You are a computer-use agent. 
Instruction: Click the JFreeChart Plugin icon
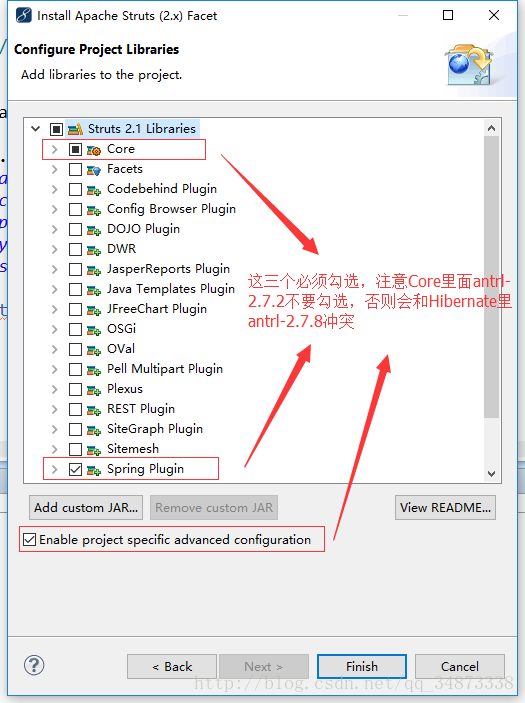pyautogui.click(x=94, y=310)
